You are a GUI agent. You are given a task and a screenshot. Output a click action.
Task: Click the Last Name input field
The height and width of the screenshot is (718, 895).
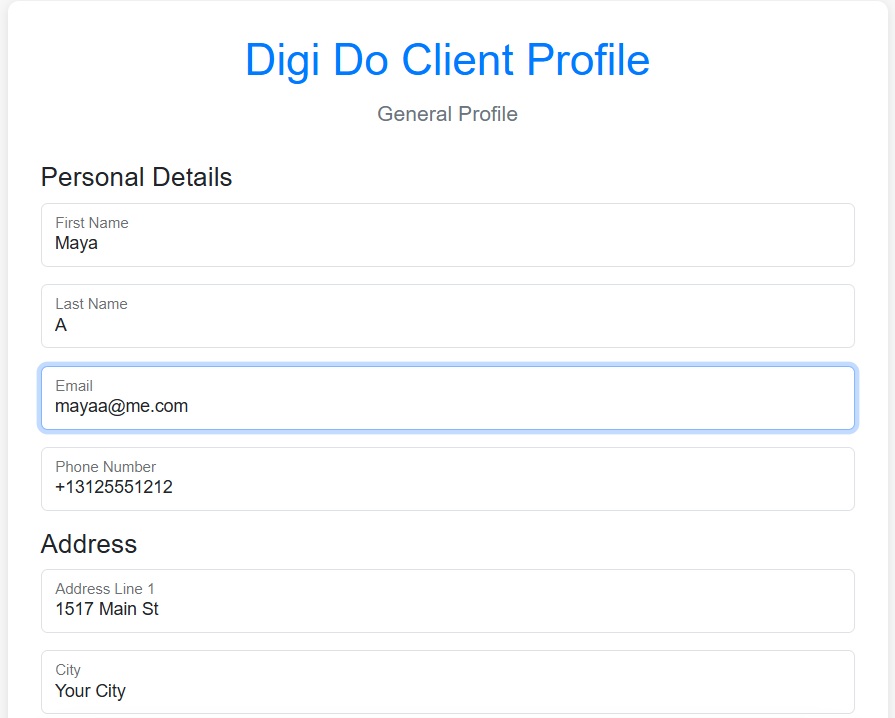click(x=448, y=316)
